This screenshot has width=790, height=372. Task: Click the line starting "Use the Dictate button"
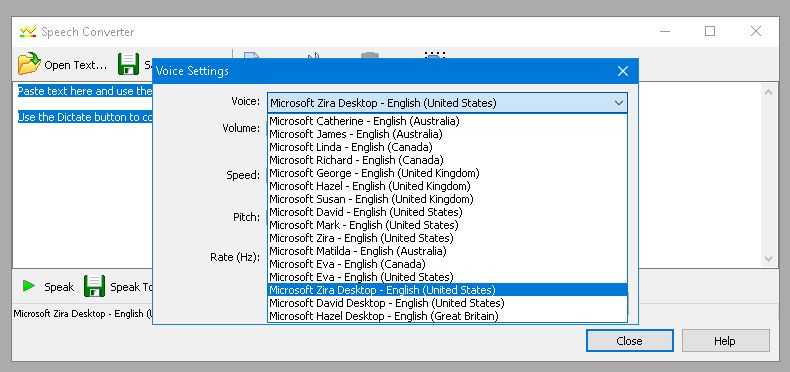[85, 117]
